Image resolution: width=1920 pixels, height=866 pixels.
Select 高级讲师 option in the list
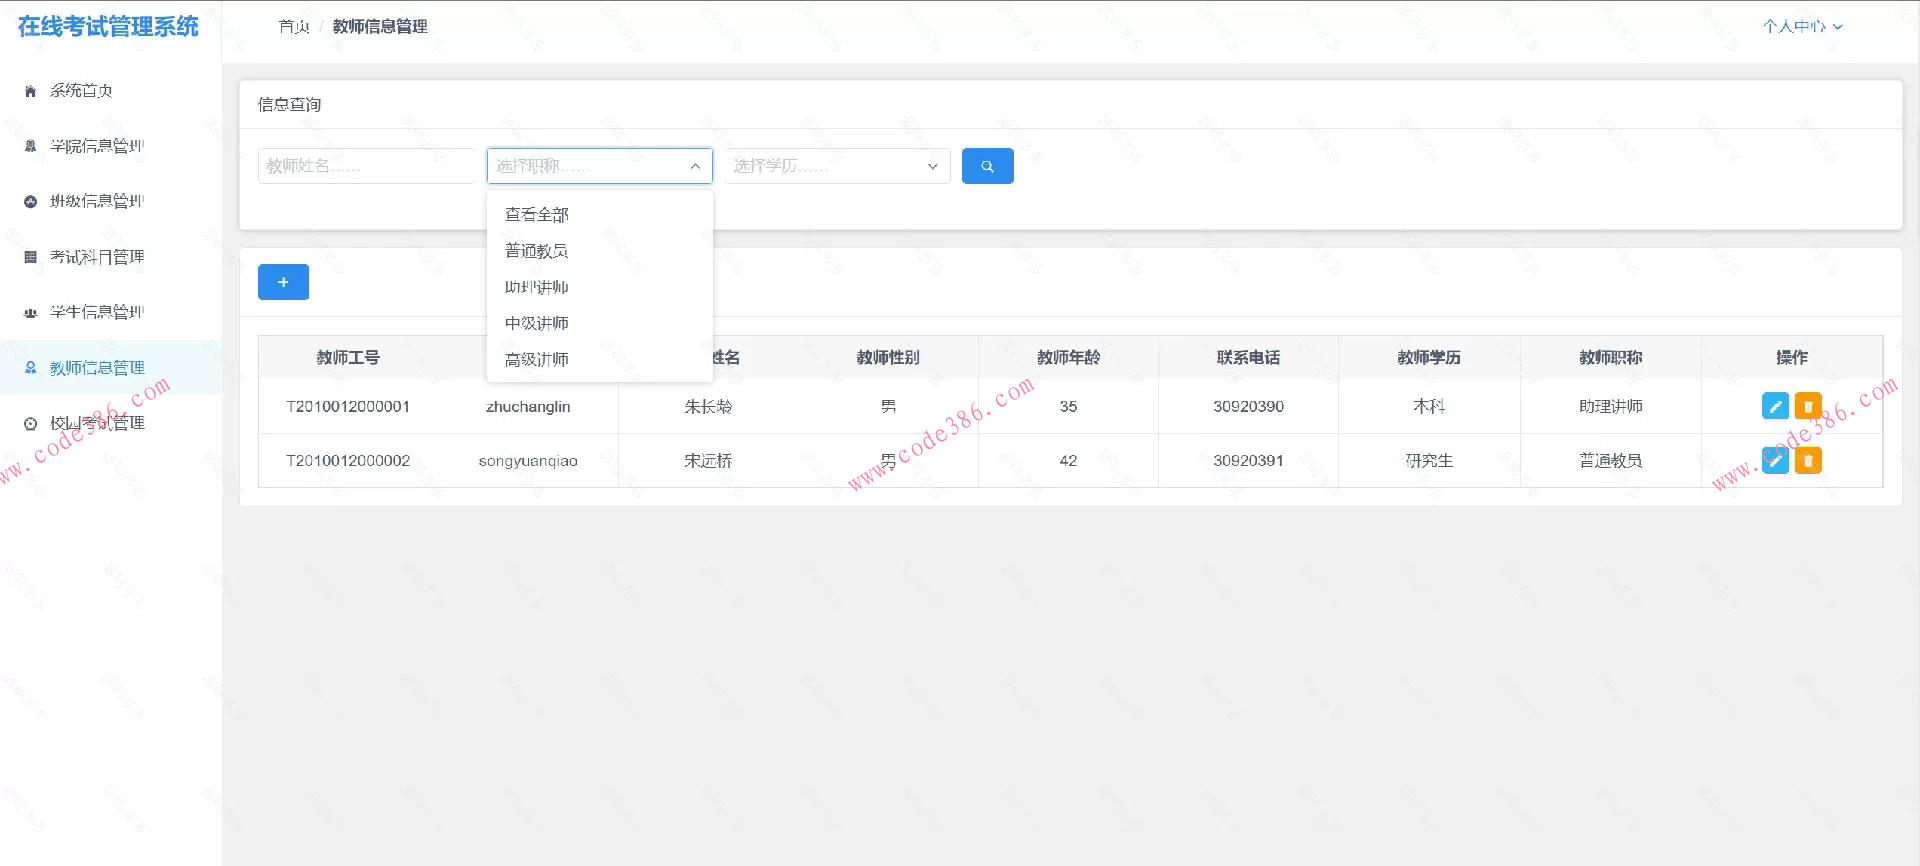click(x=537, y=359)
